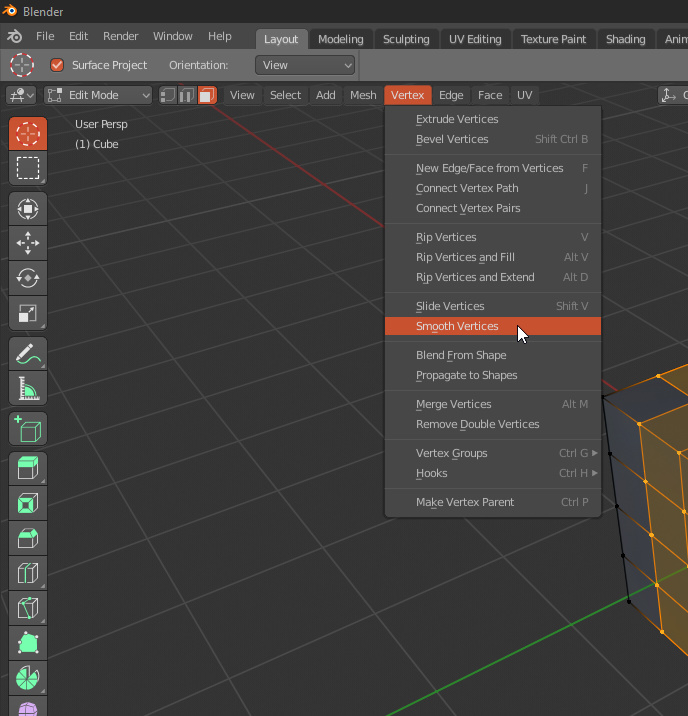
Task: Open the File menu
Action: pyautogui.click(x=45, y=36)
